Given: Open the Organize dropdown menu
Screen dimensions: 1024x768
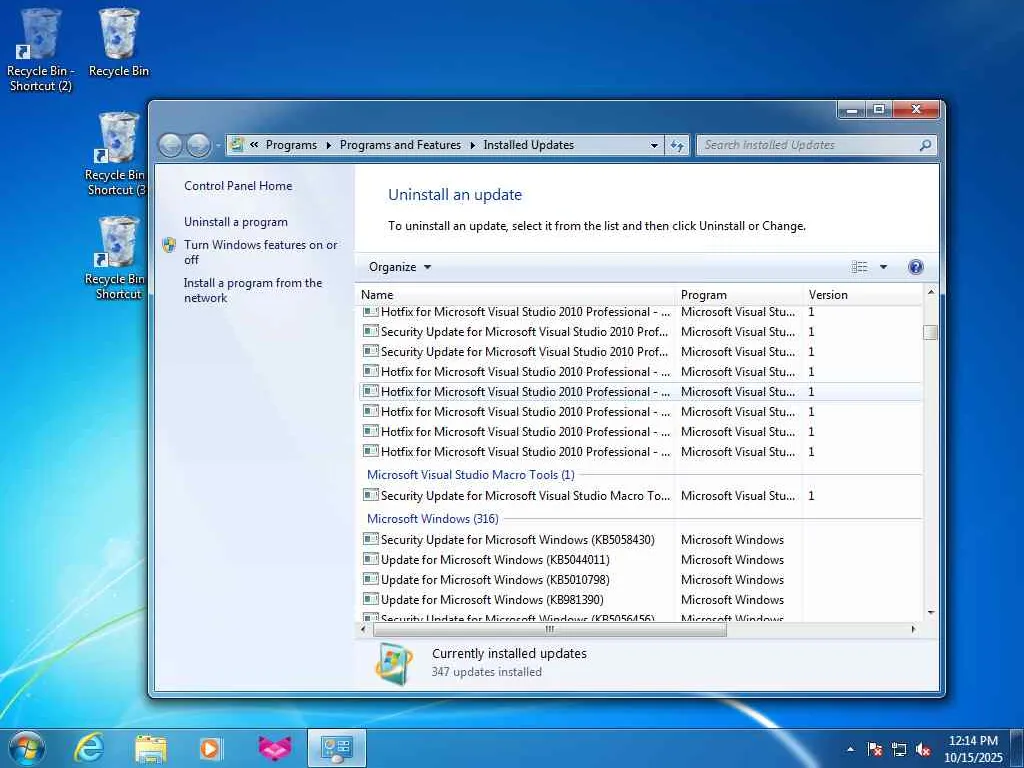Looking at the screenshot, I should coord(400,266).
